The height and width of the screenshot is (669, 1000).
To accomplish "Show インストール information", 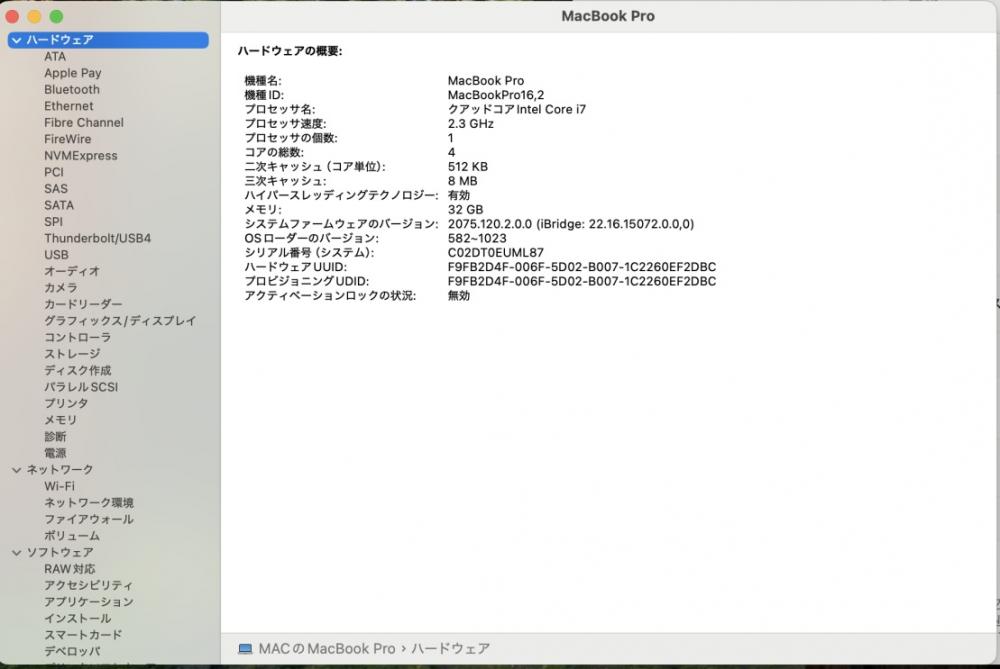I will click(x=78, y=619).
